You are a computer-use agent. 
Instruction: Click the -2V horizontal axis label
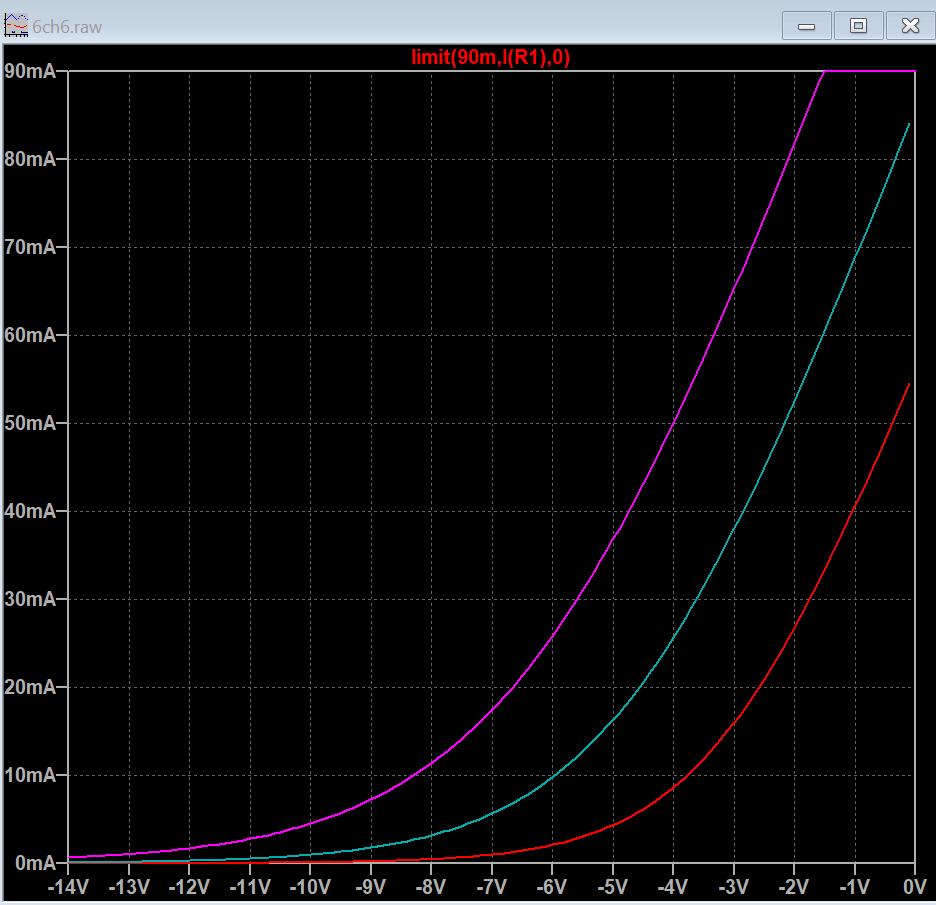pyautogui.click(x=794, y=887)
